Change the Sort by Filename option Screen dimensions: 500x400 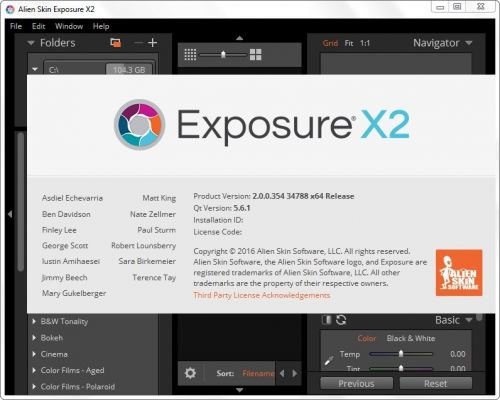click(x=258, y=373)
